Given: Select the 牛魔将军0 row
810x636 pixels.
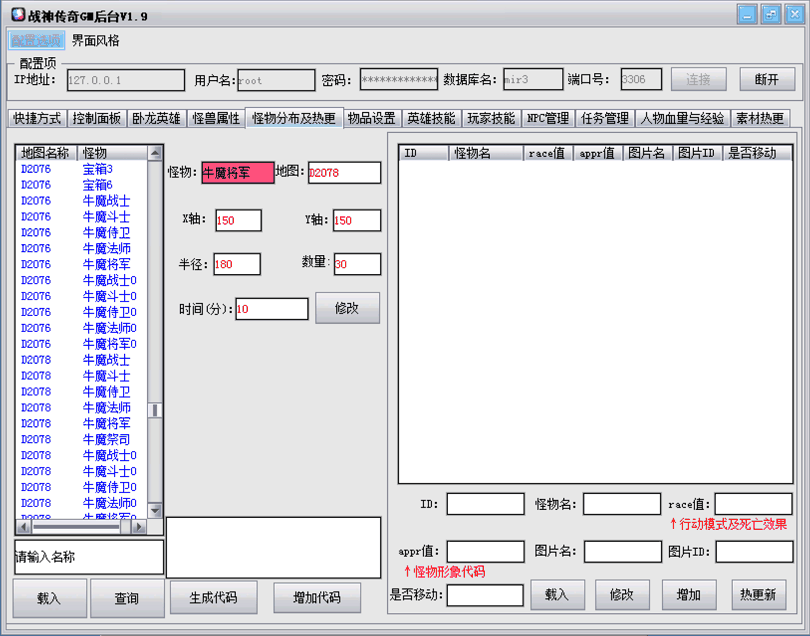Looking at the screenshot, I should point(83,344).
